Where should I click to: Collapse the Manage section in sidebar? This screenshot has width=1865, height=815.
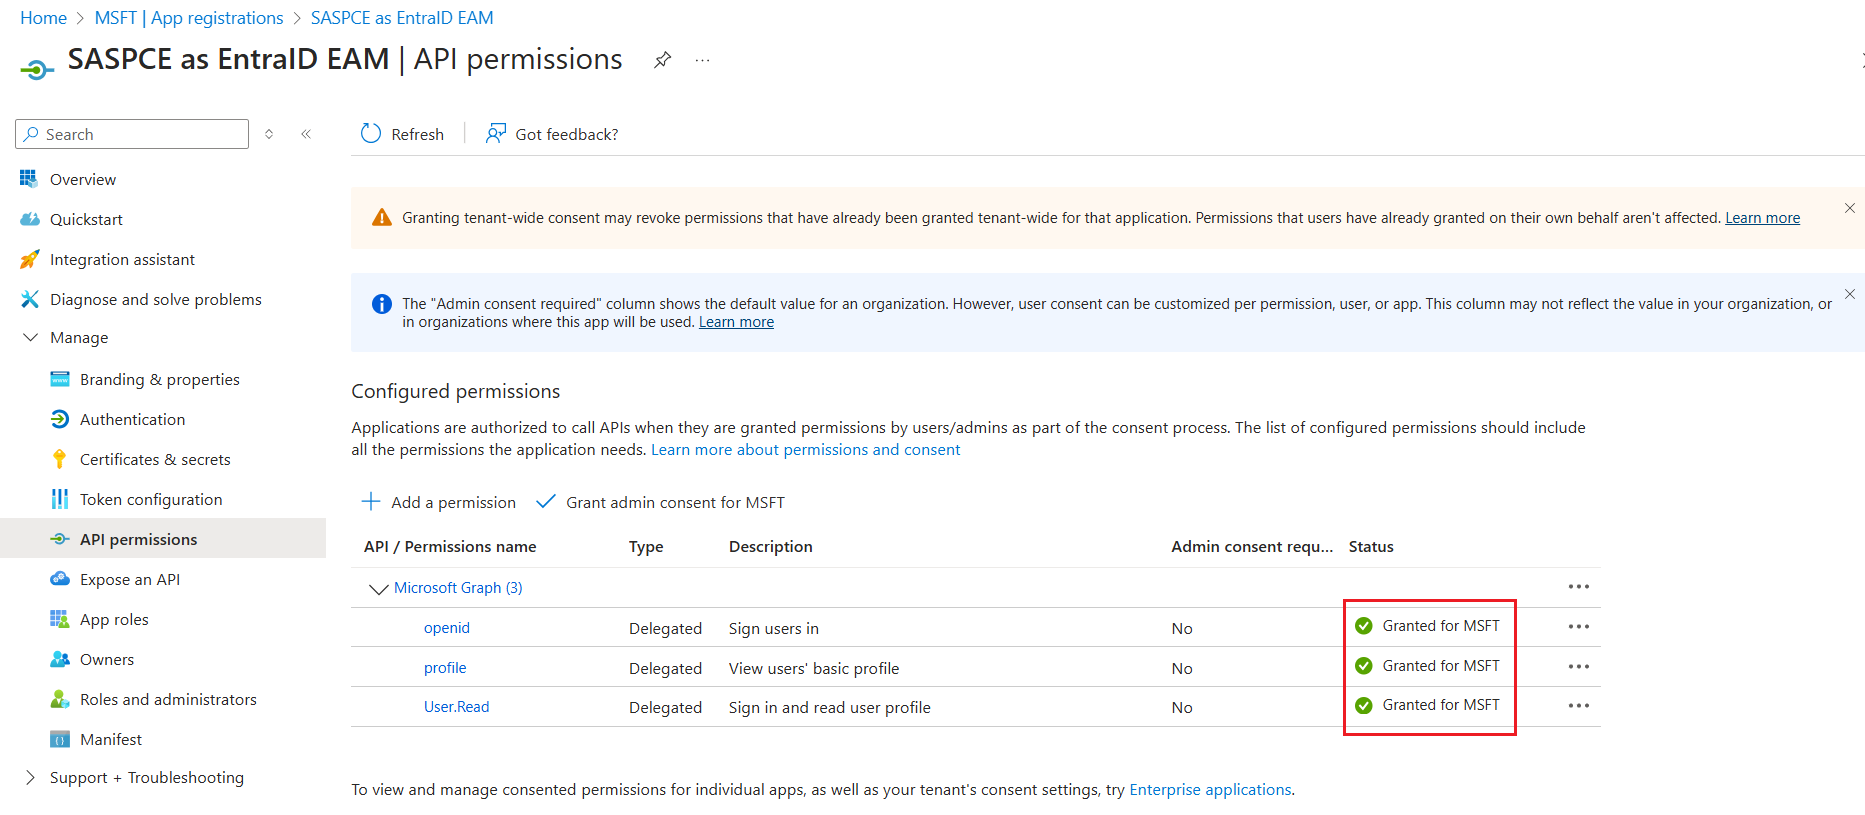click(30, 338)
